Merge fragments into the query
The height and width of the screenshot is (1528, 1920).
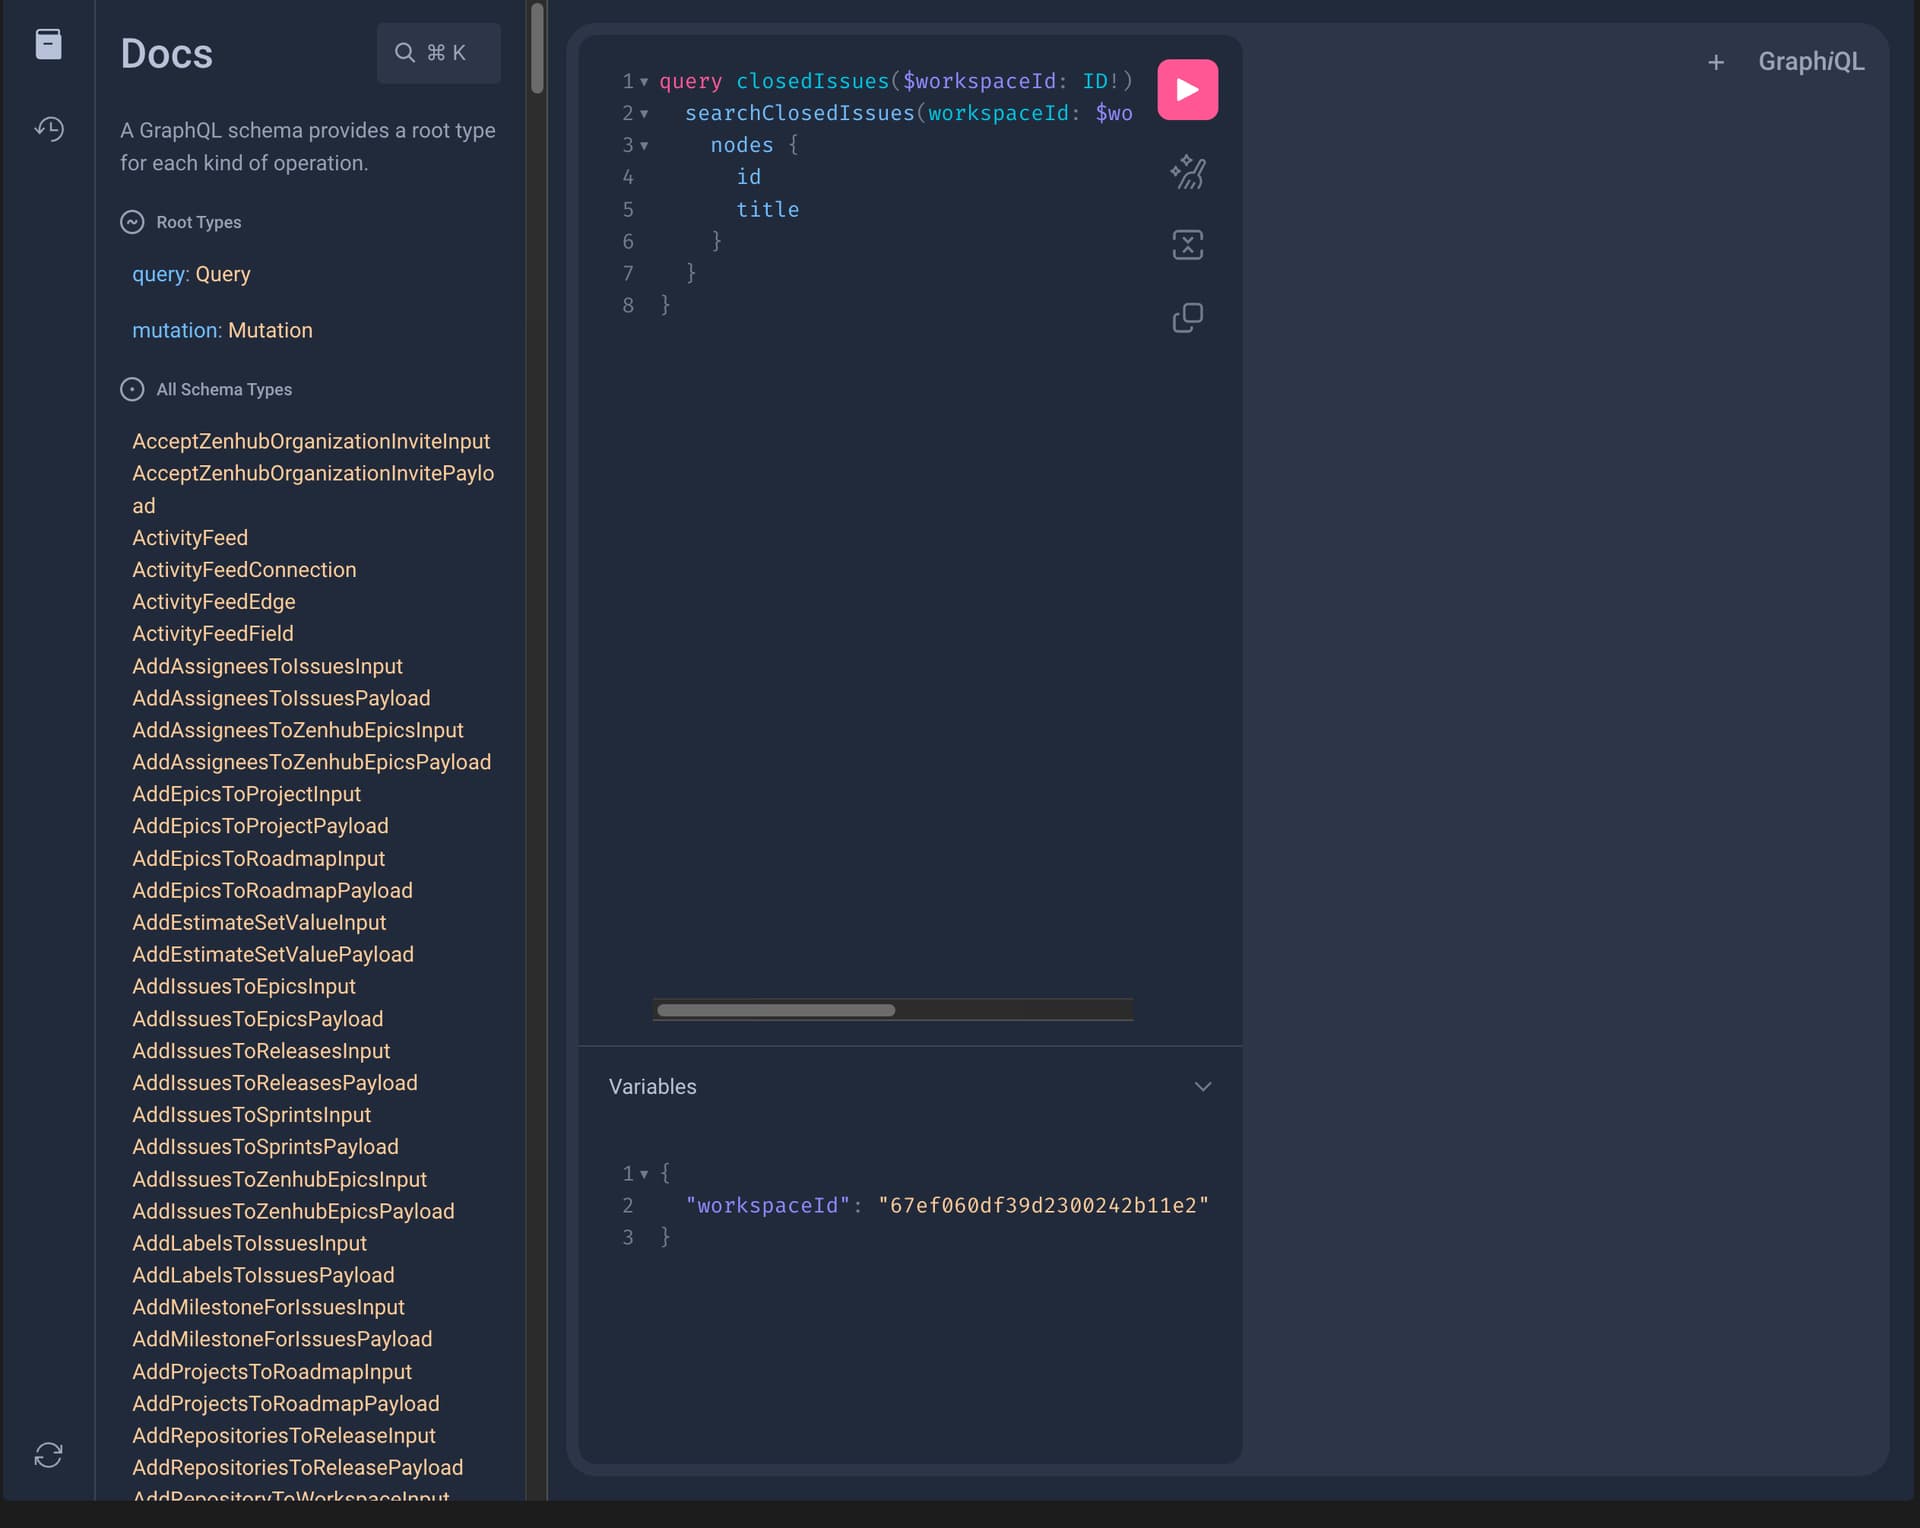point(1187,245)
